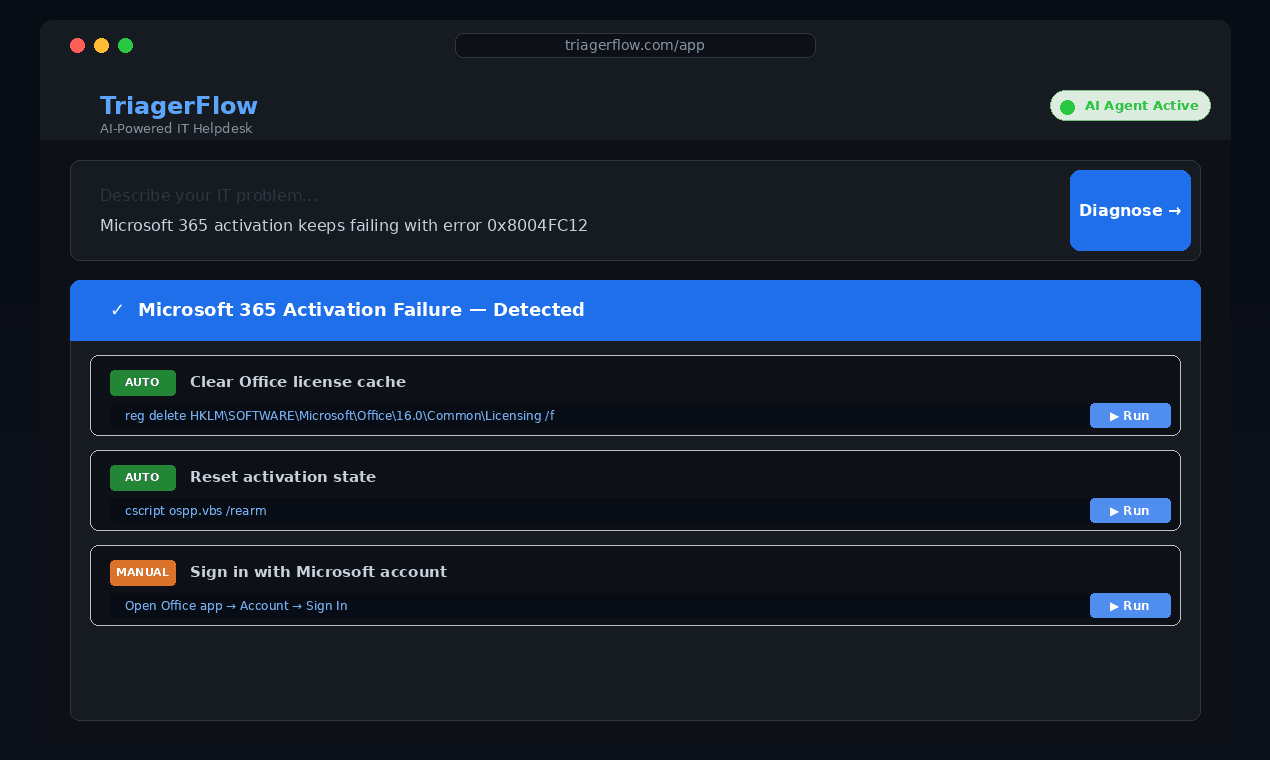Click the checkmark icon in the detection banner

(x=117, y=310)
